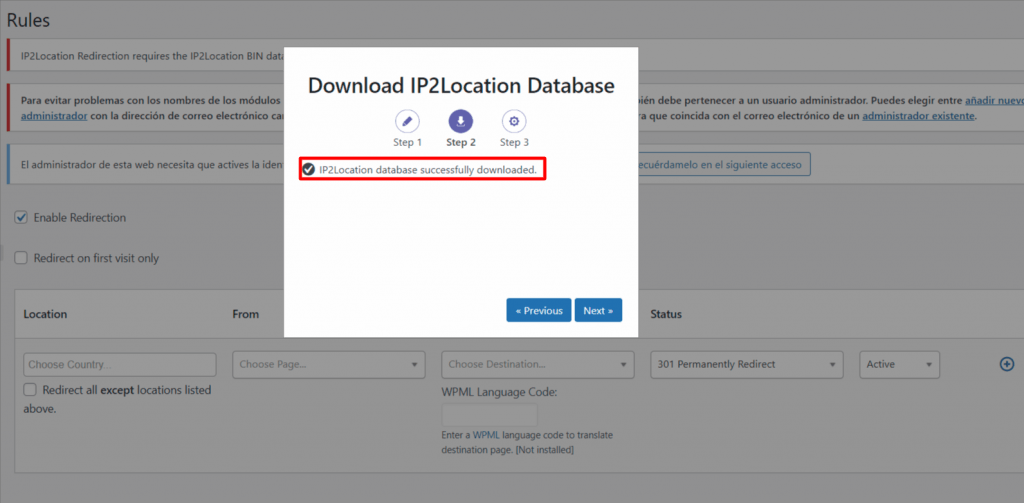Open the Active status dropdown
This screenshot has height=503, width=1024.
click(899, 365)
